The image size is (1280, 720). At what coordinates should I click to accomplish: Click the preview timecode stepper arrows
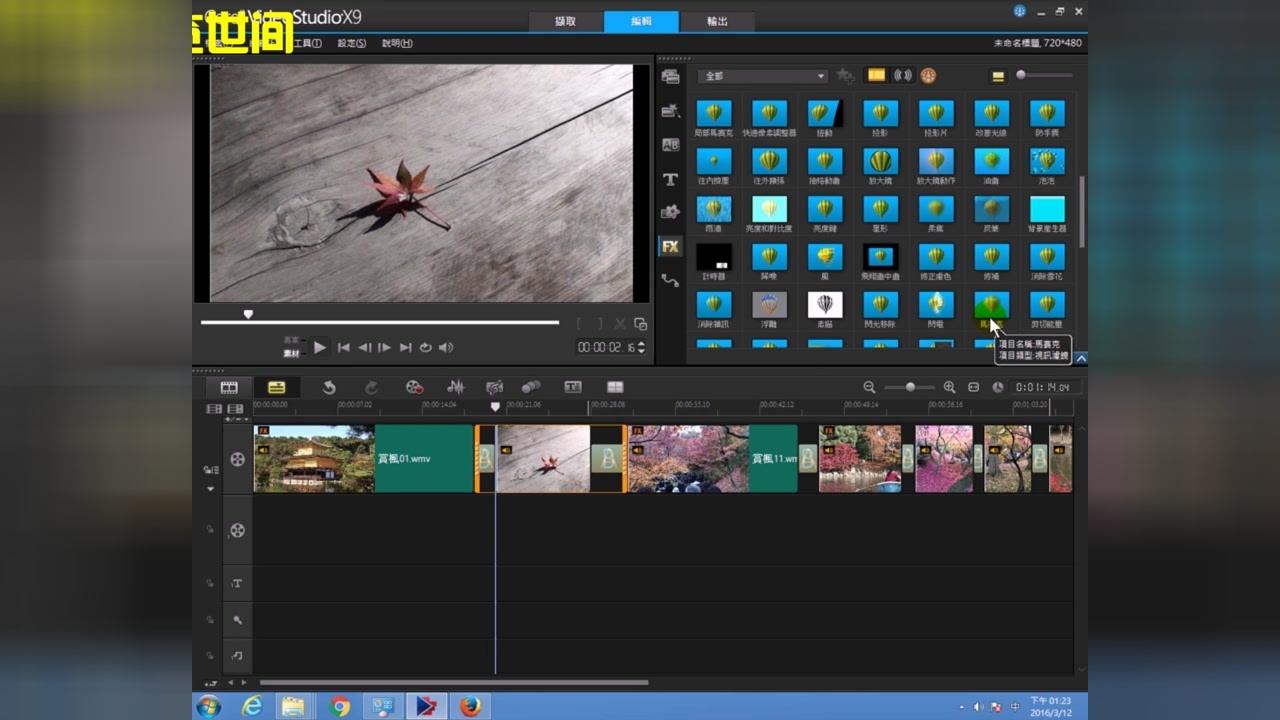point(642,347)
